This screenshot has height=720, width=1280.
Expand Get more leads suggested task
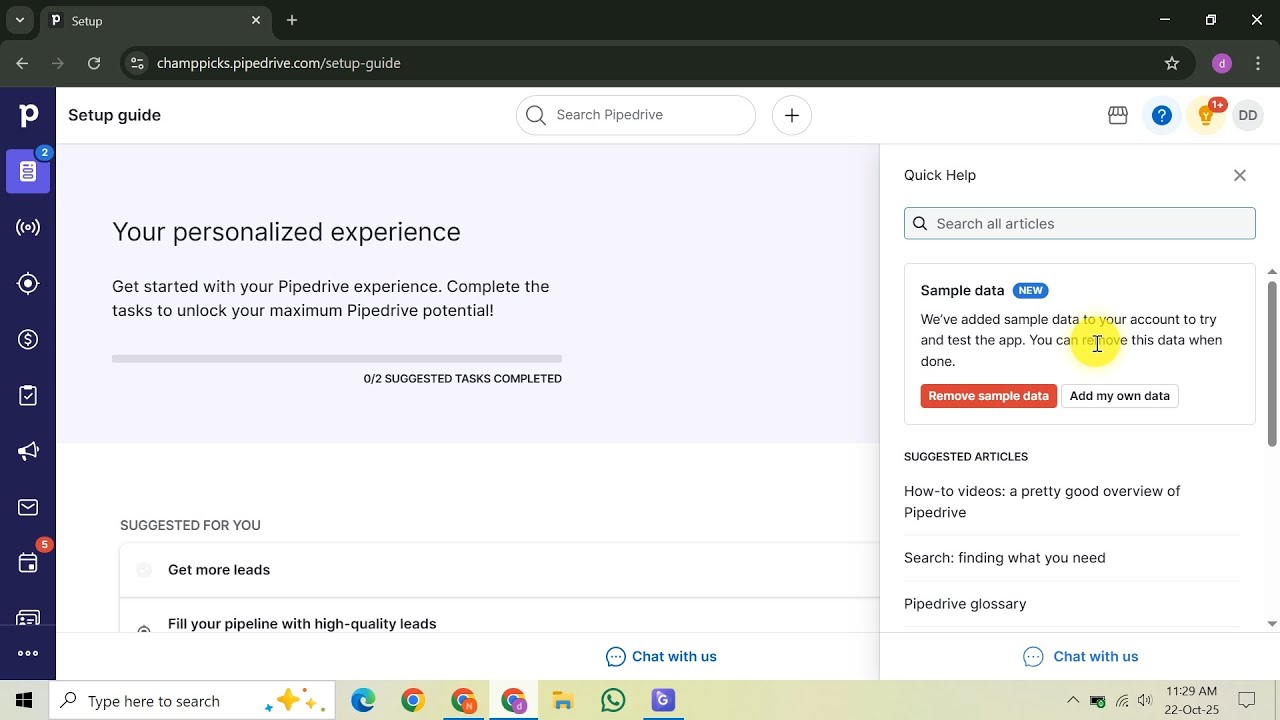point(499,570)
